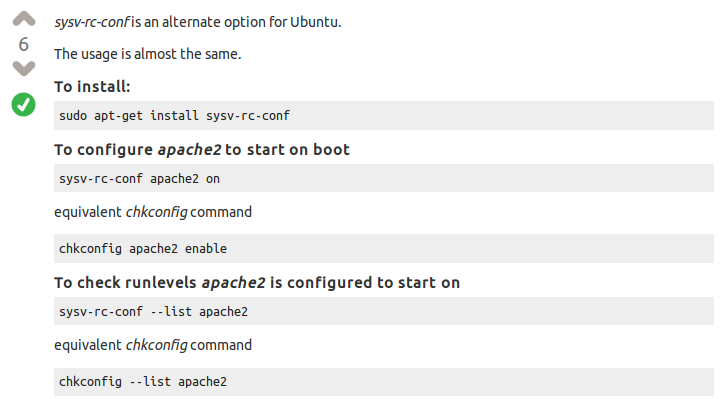Click the word Ubuntu in the first sentence
The width and height of the screenshot is (721, 399).
(x=315, y=22)
